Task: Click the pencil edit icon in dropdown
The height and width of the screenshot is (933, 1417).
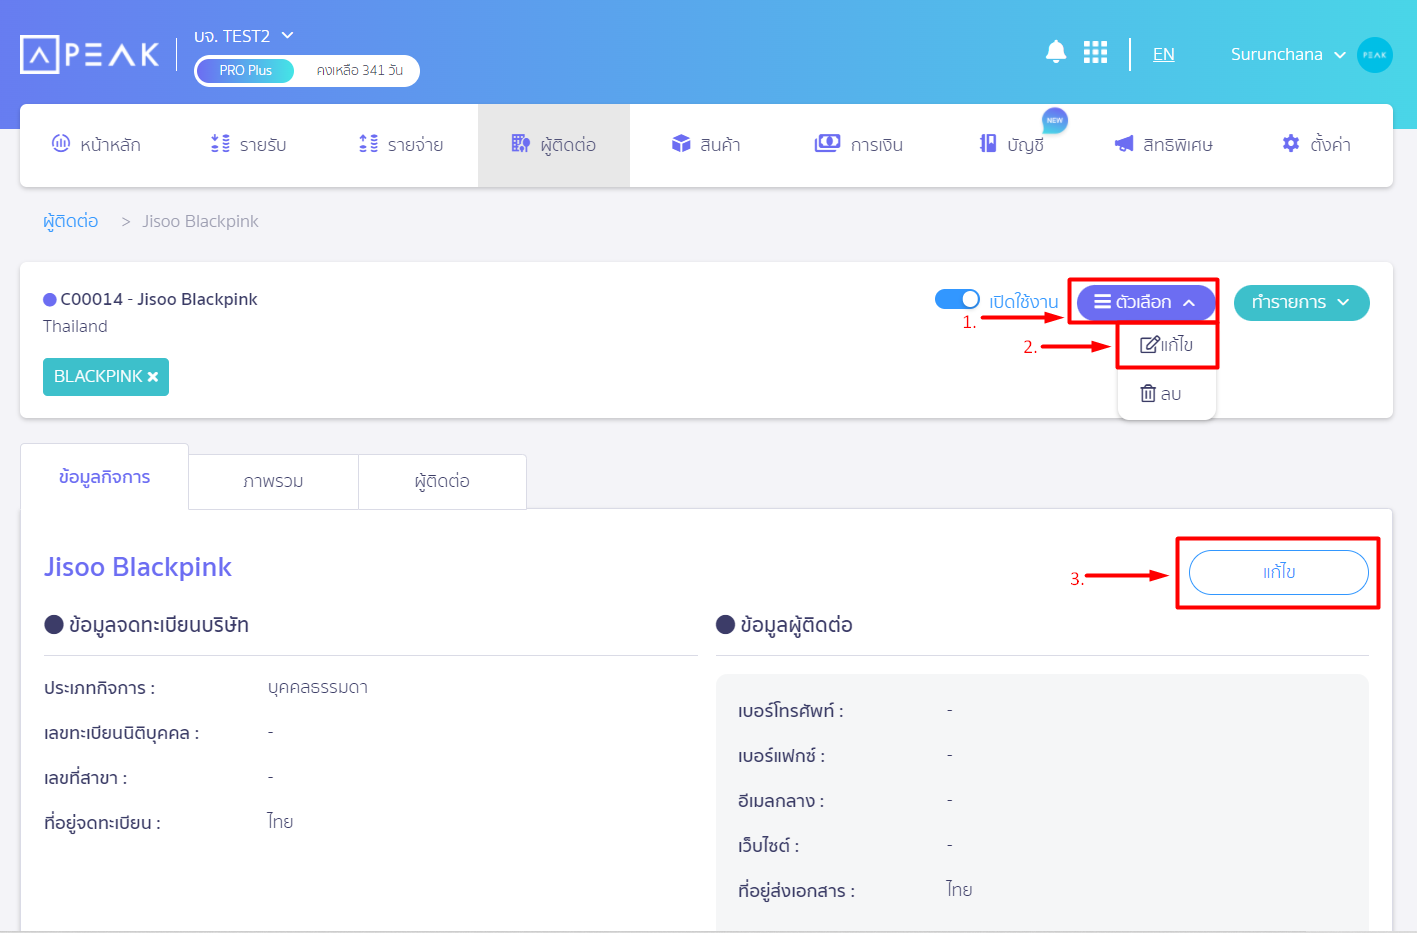Action: click(1149, 345)
